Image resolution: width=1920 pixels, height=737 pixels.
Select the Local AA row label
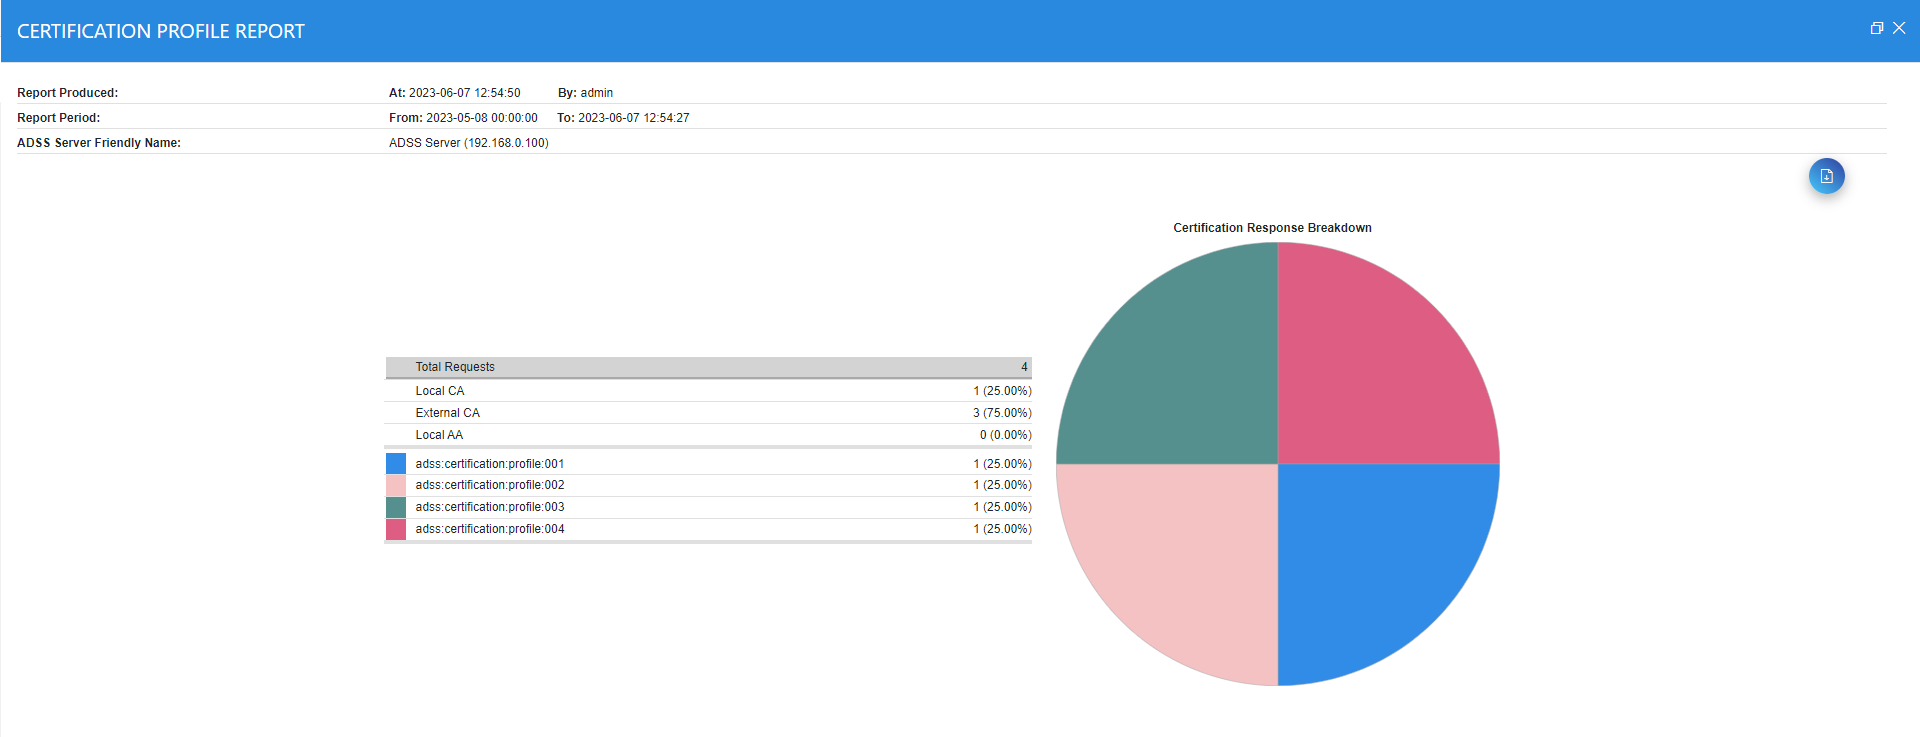[439, 435]
